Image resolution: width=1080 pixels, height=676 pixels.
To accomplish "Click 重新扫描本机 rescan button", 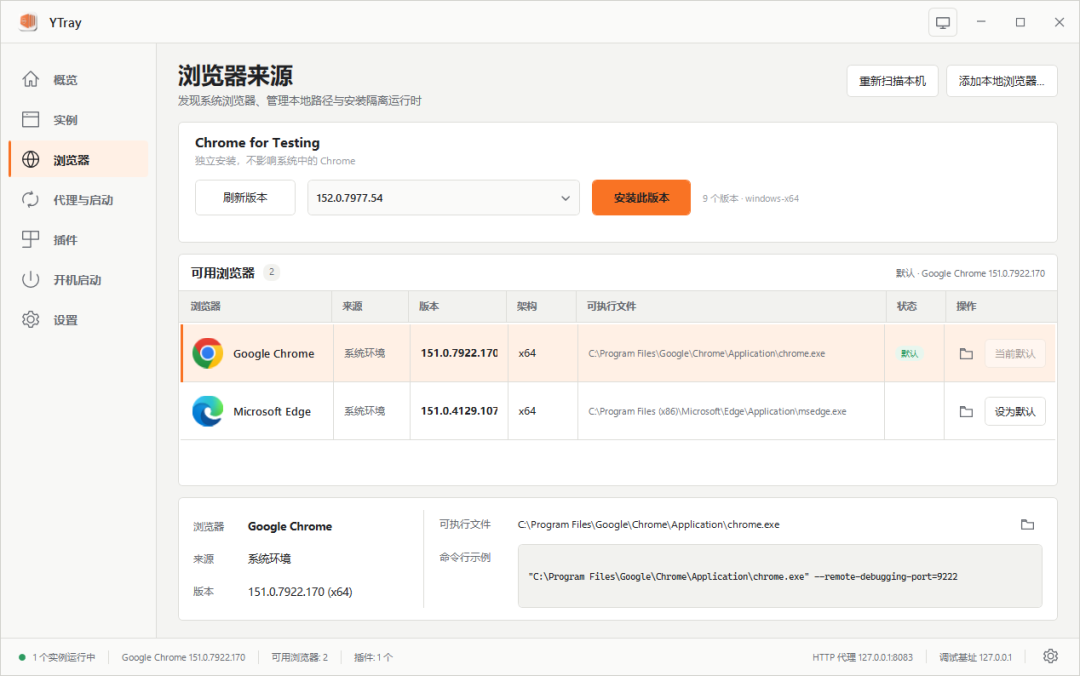I will tap(892, 81).
